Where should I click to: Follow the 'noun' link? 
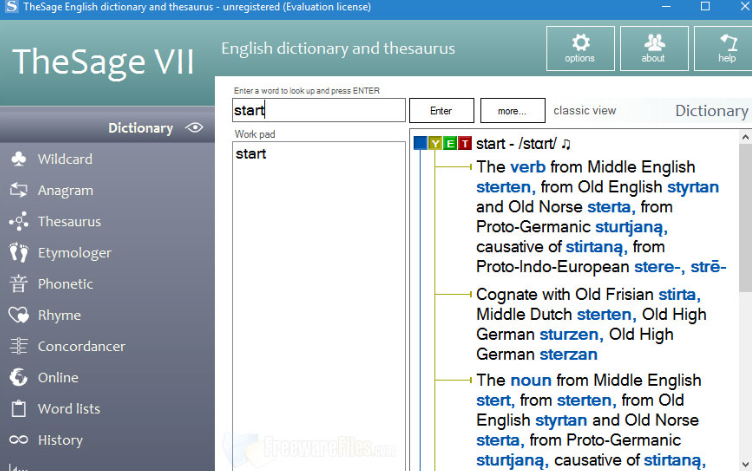pos(531,380)
